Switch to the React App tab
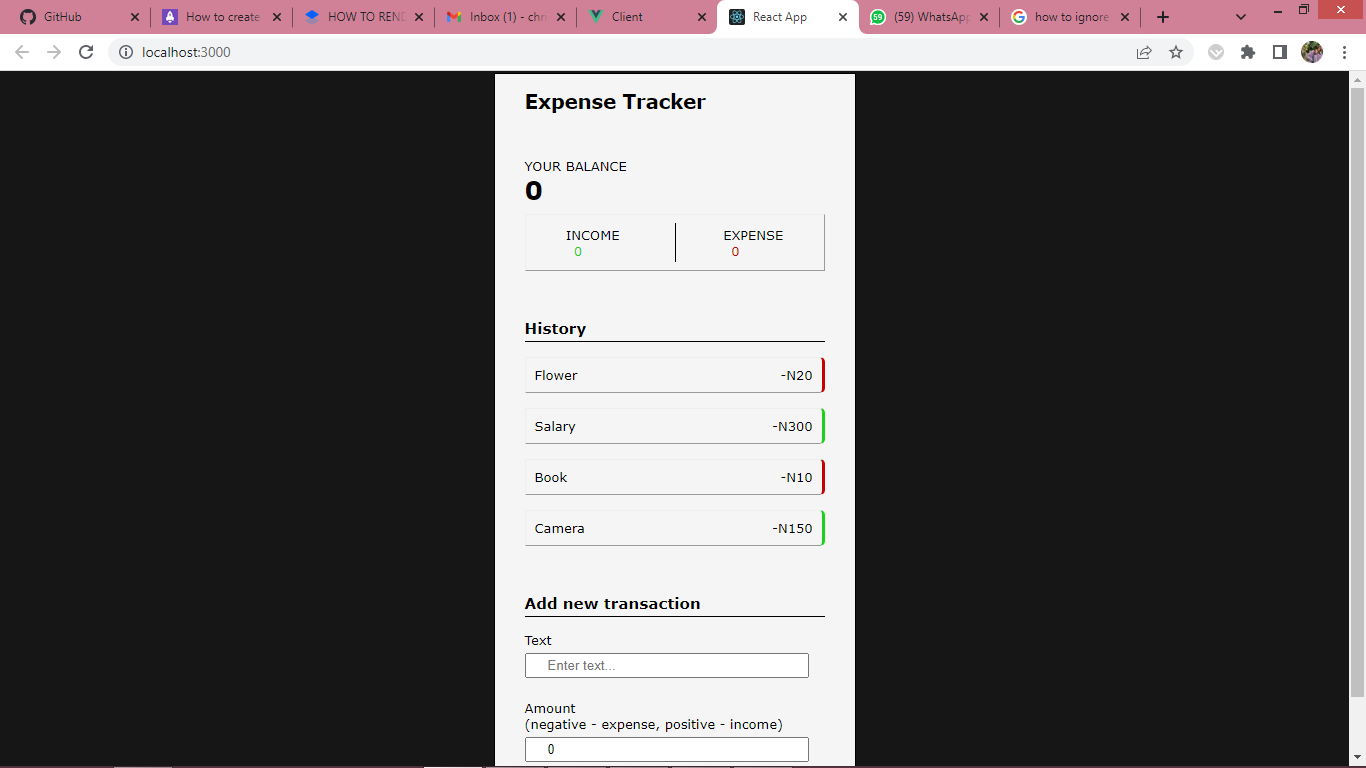1366x768 pixels. [x=780, y=17]
